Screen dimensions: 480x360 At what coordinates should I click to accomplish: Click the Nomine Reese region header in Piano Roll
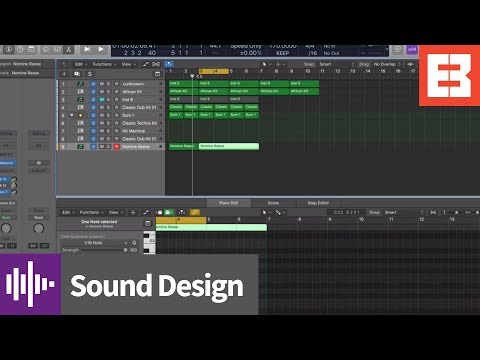point(211,227)
